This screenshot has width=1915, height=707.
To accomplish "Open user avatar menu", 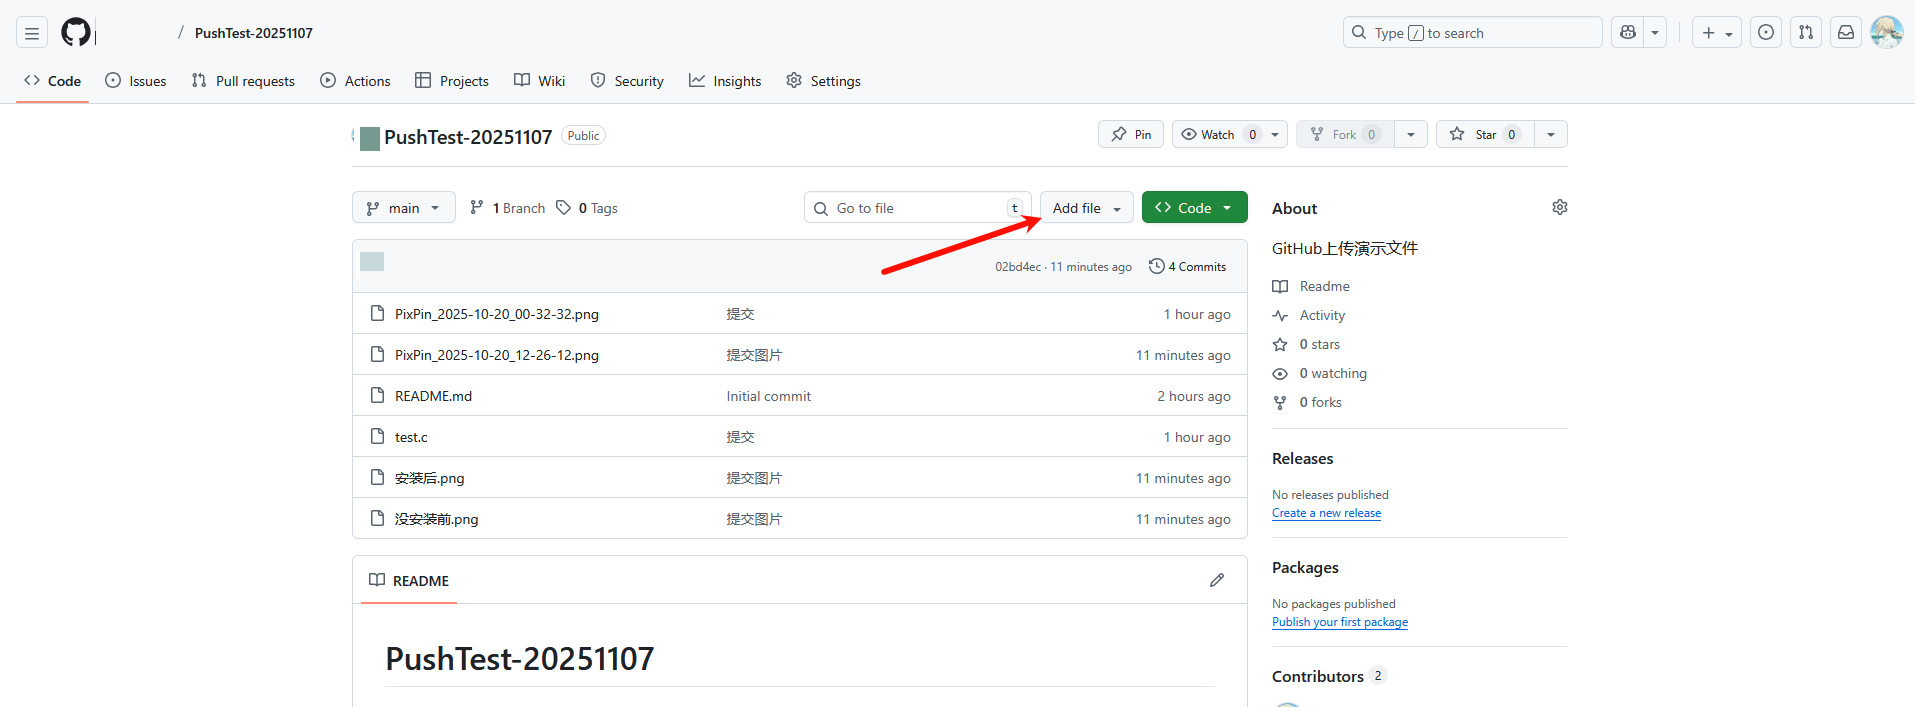I will click(x=1886, y=32).
